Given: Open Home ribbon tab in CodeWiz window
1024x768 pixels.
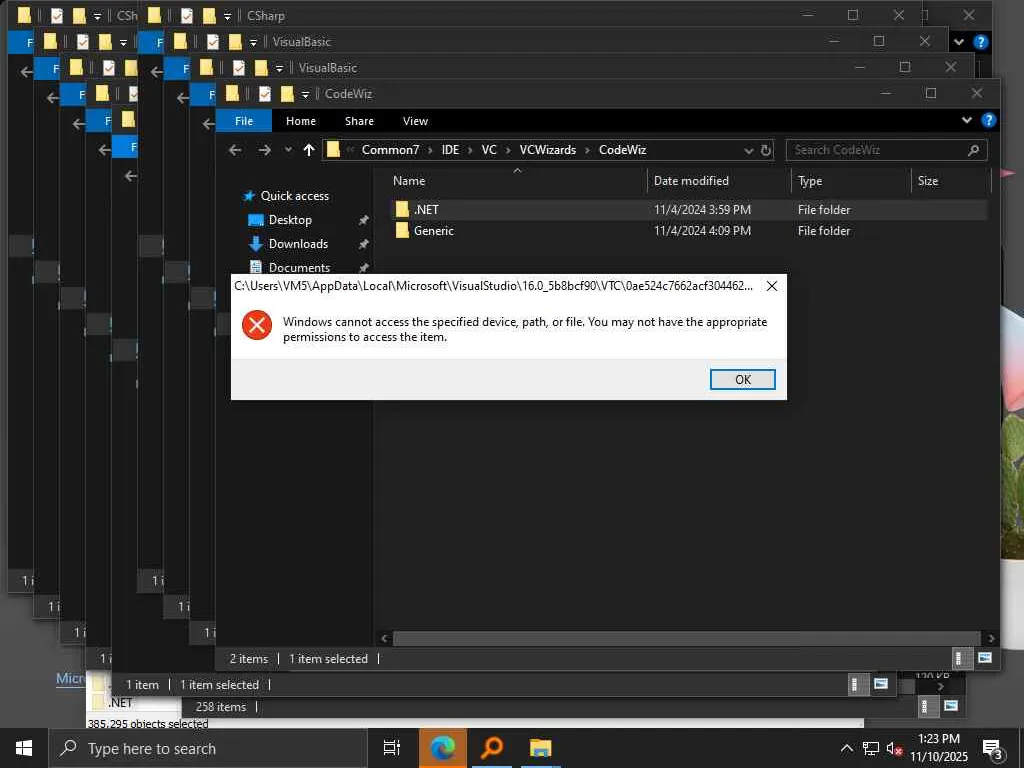Looking at the screenshot, I should pyautogui.click(x=300, y=121).
